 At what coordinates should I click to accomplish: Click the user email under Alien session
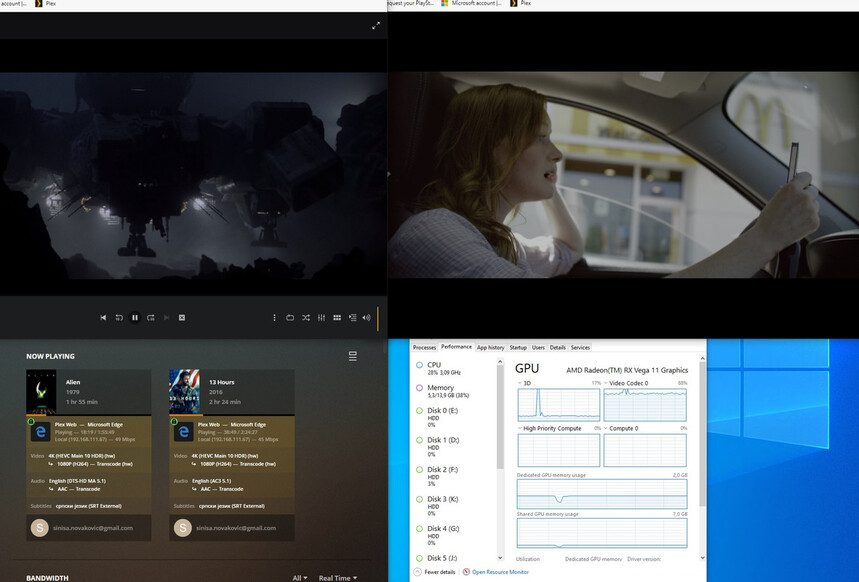pos(93,528)
